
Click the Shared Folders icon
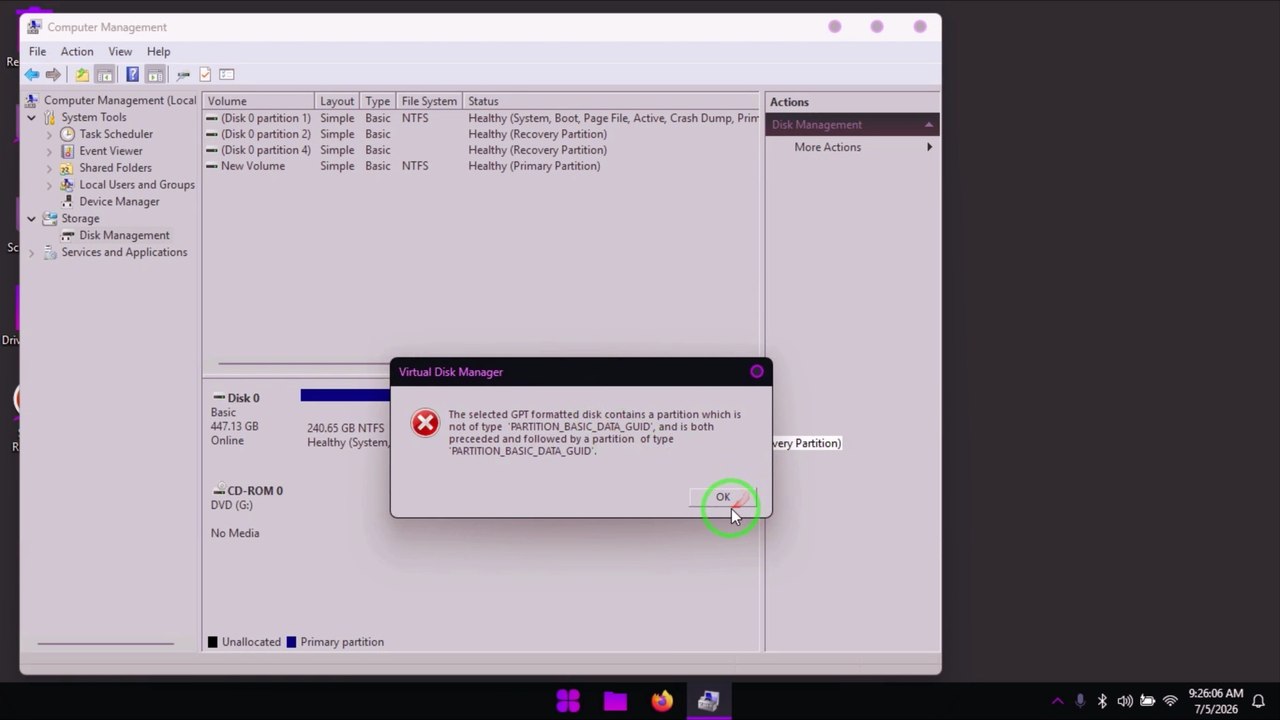pos(67,168)
